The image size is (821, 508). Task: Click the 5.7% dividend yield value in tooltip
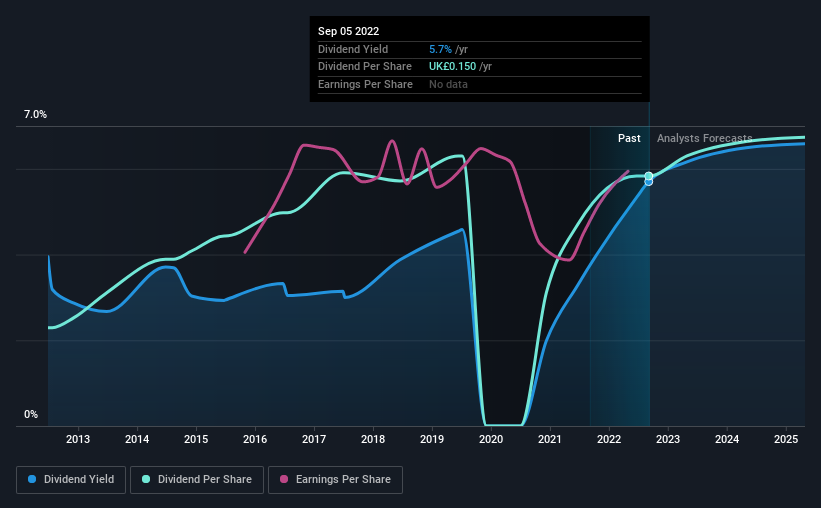point(440,49)
